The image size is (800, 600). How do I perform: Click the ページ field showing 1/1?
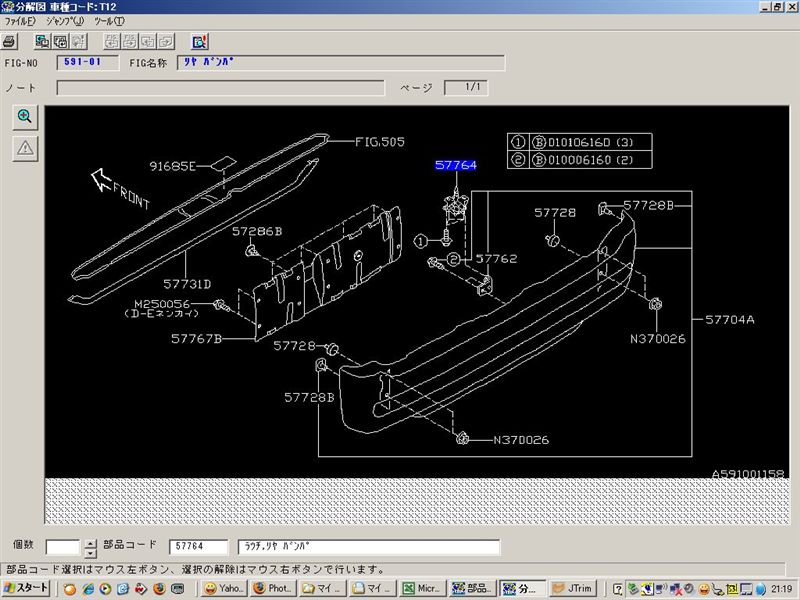(x=466, y=87)
